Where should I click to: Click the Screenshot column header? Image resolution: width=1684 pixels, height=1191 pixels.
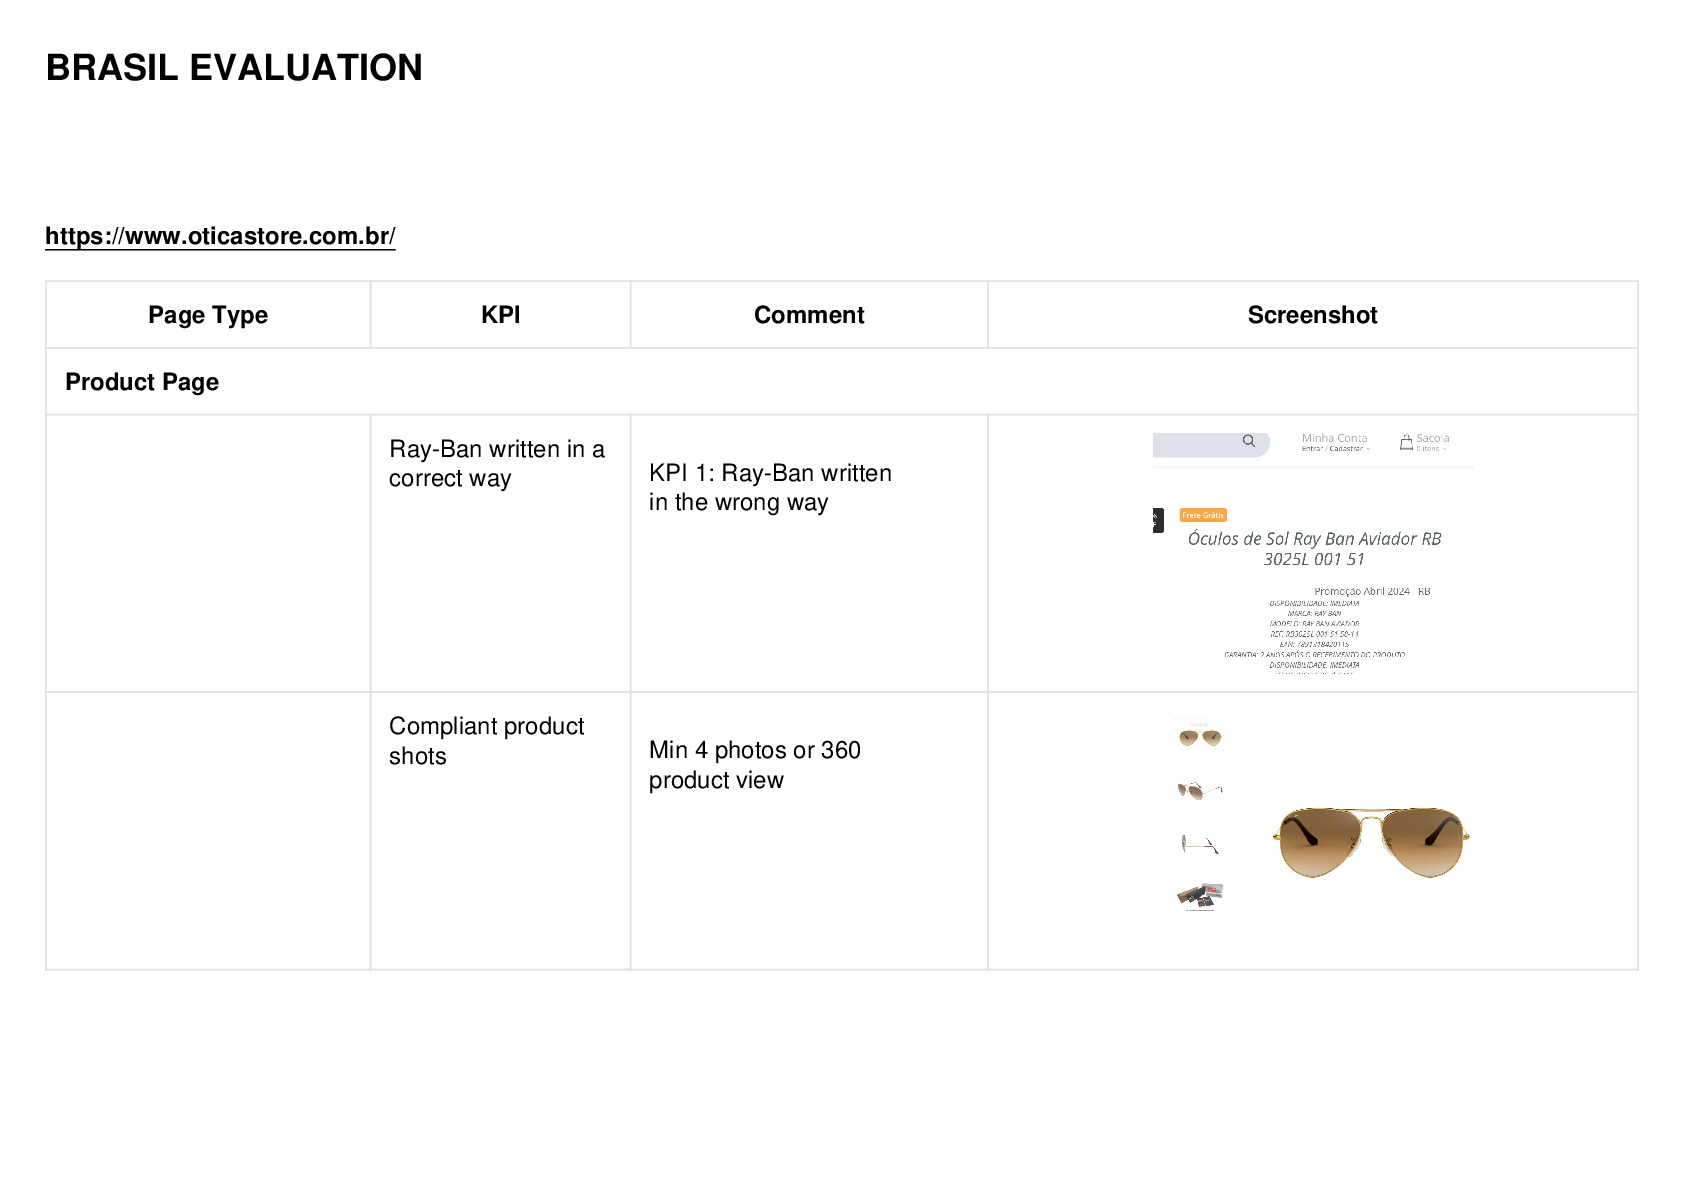pos(1312,315)
